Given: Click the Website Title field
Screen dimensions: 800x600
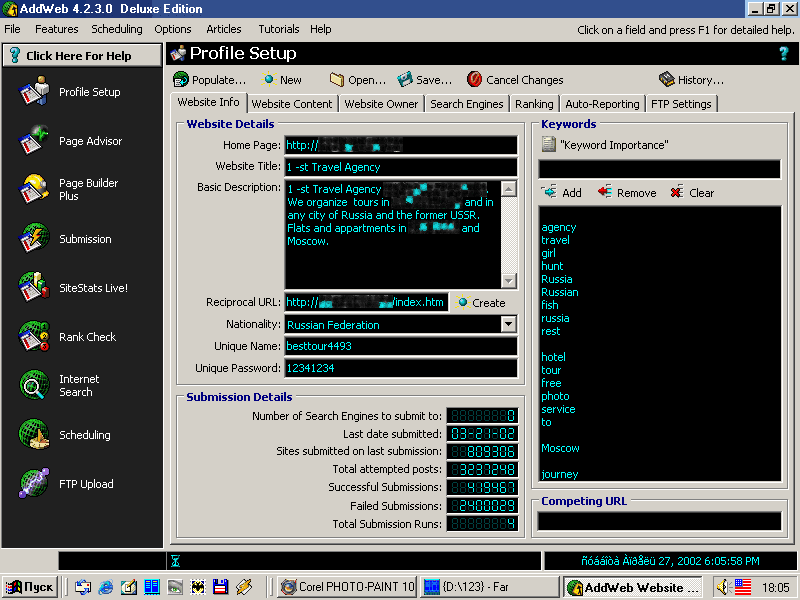Looking at the screenshot, I should pyautogui.click(x=401, y=167).
